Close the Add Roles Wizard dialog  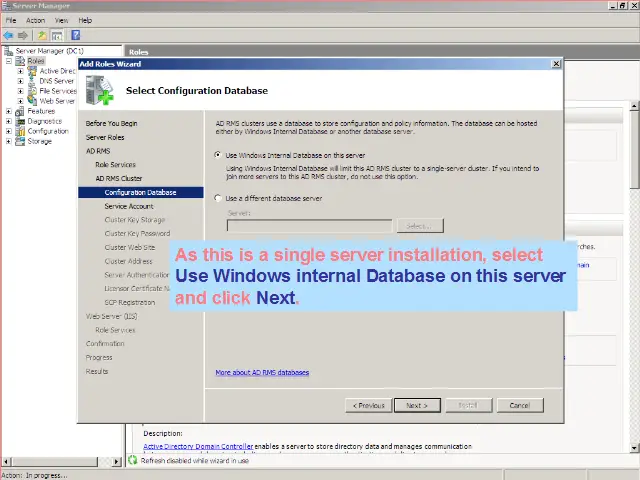(556, 64)
